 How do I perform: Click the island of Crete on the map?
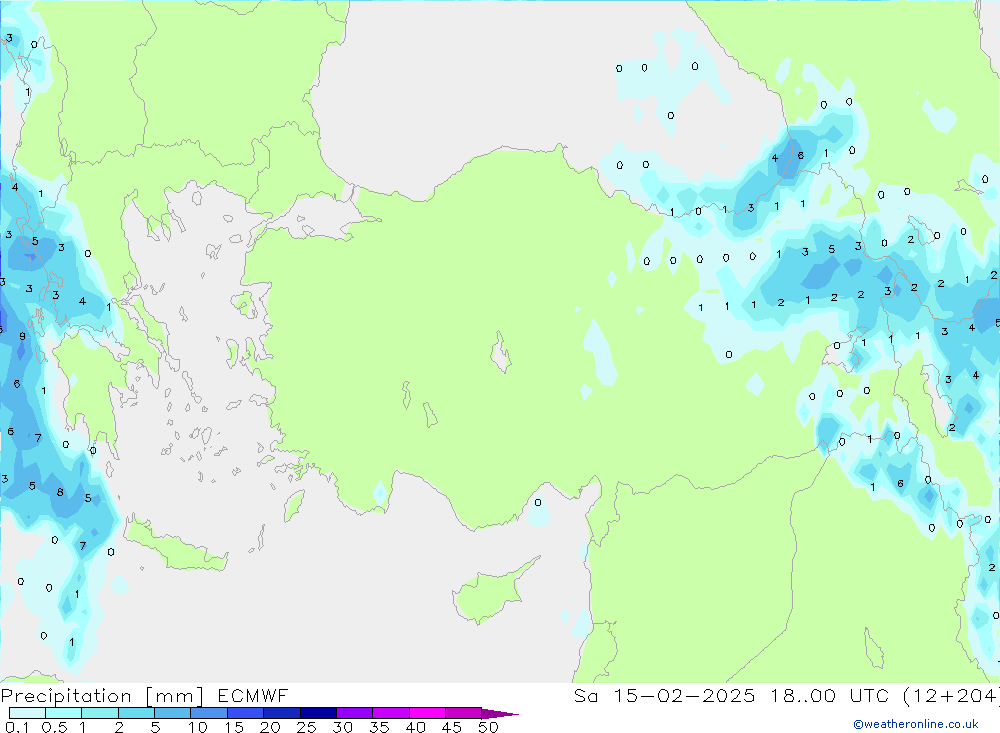point(175,546)
